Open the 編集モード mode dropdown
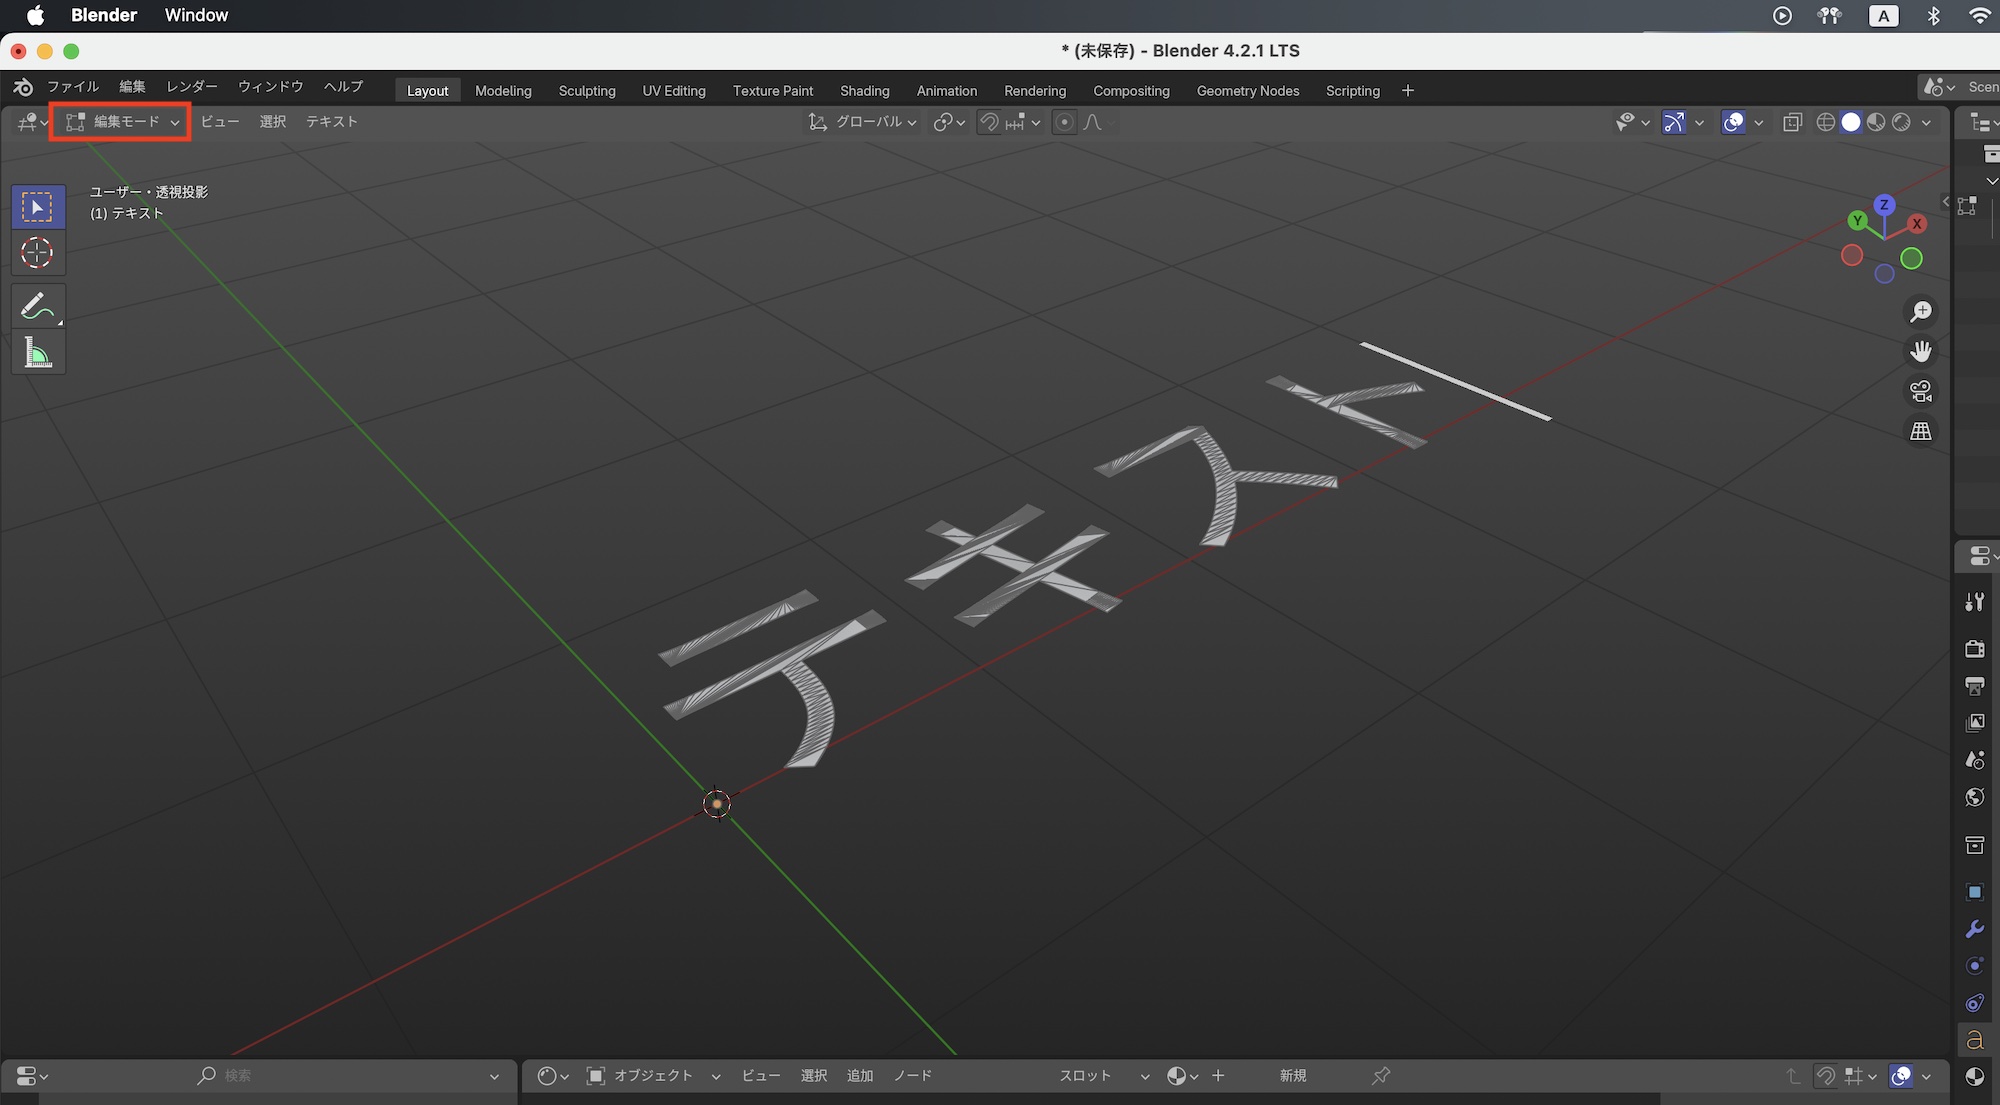Viewport: 2000px width, 1105px height. 122,122
